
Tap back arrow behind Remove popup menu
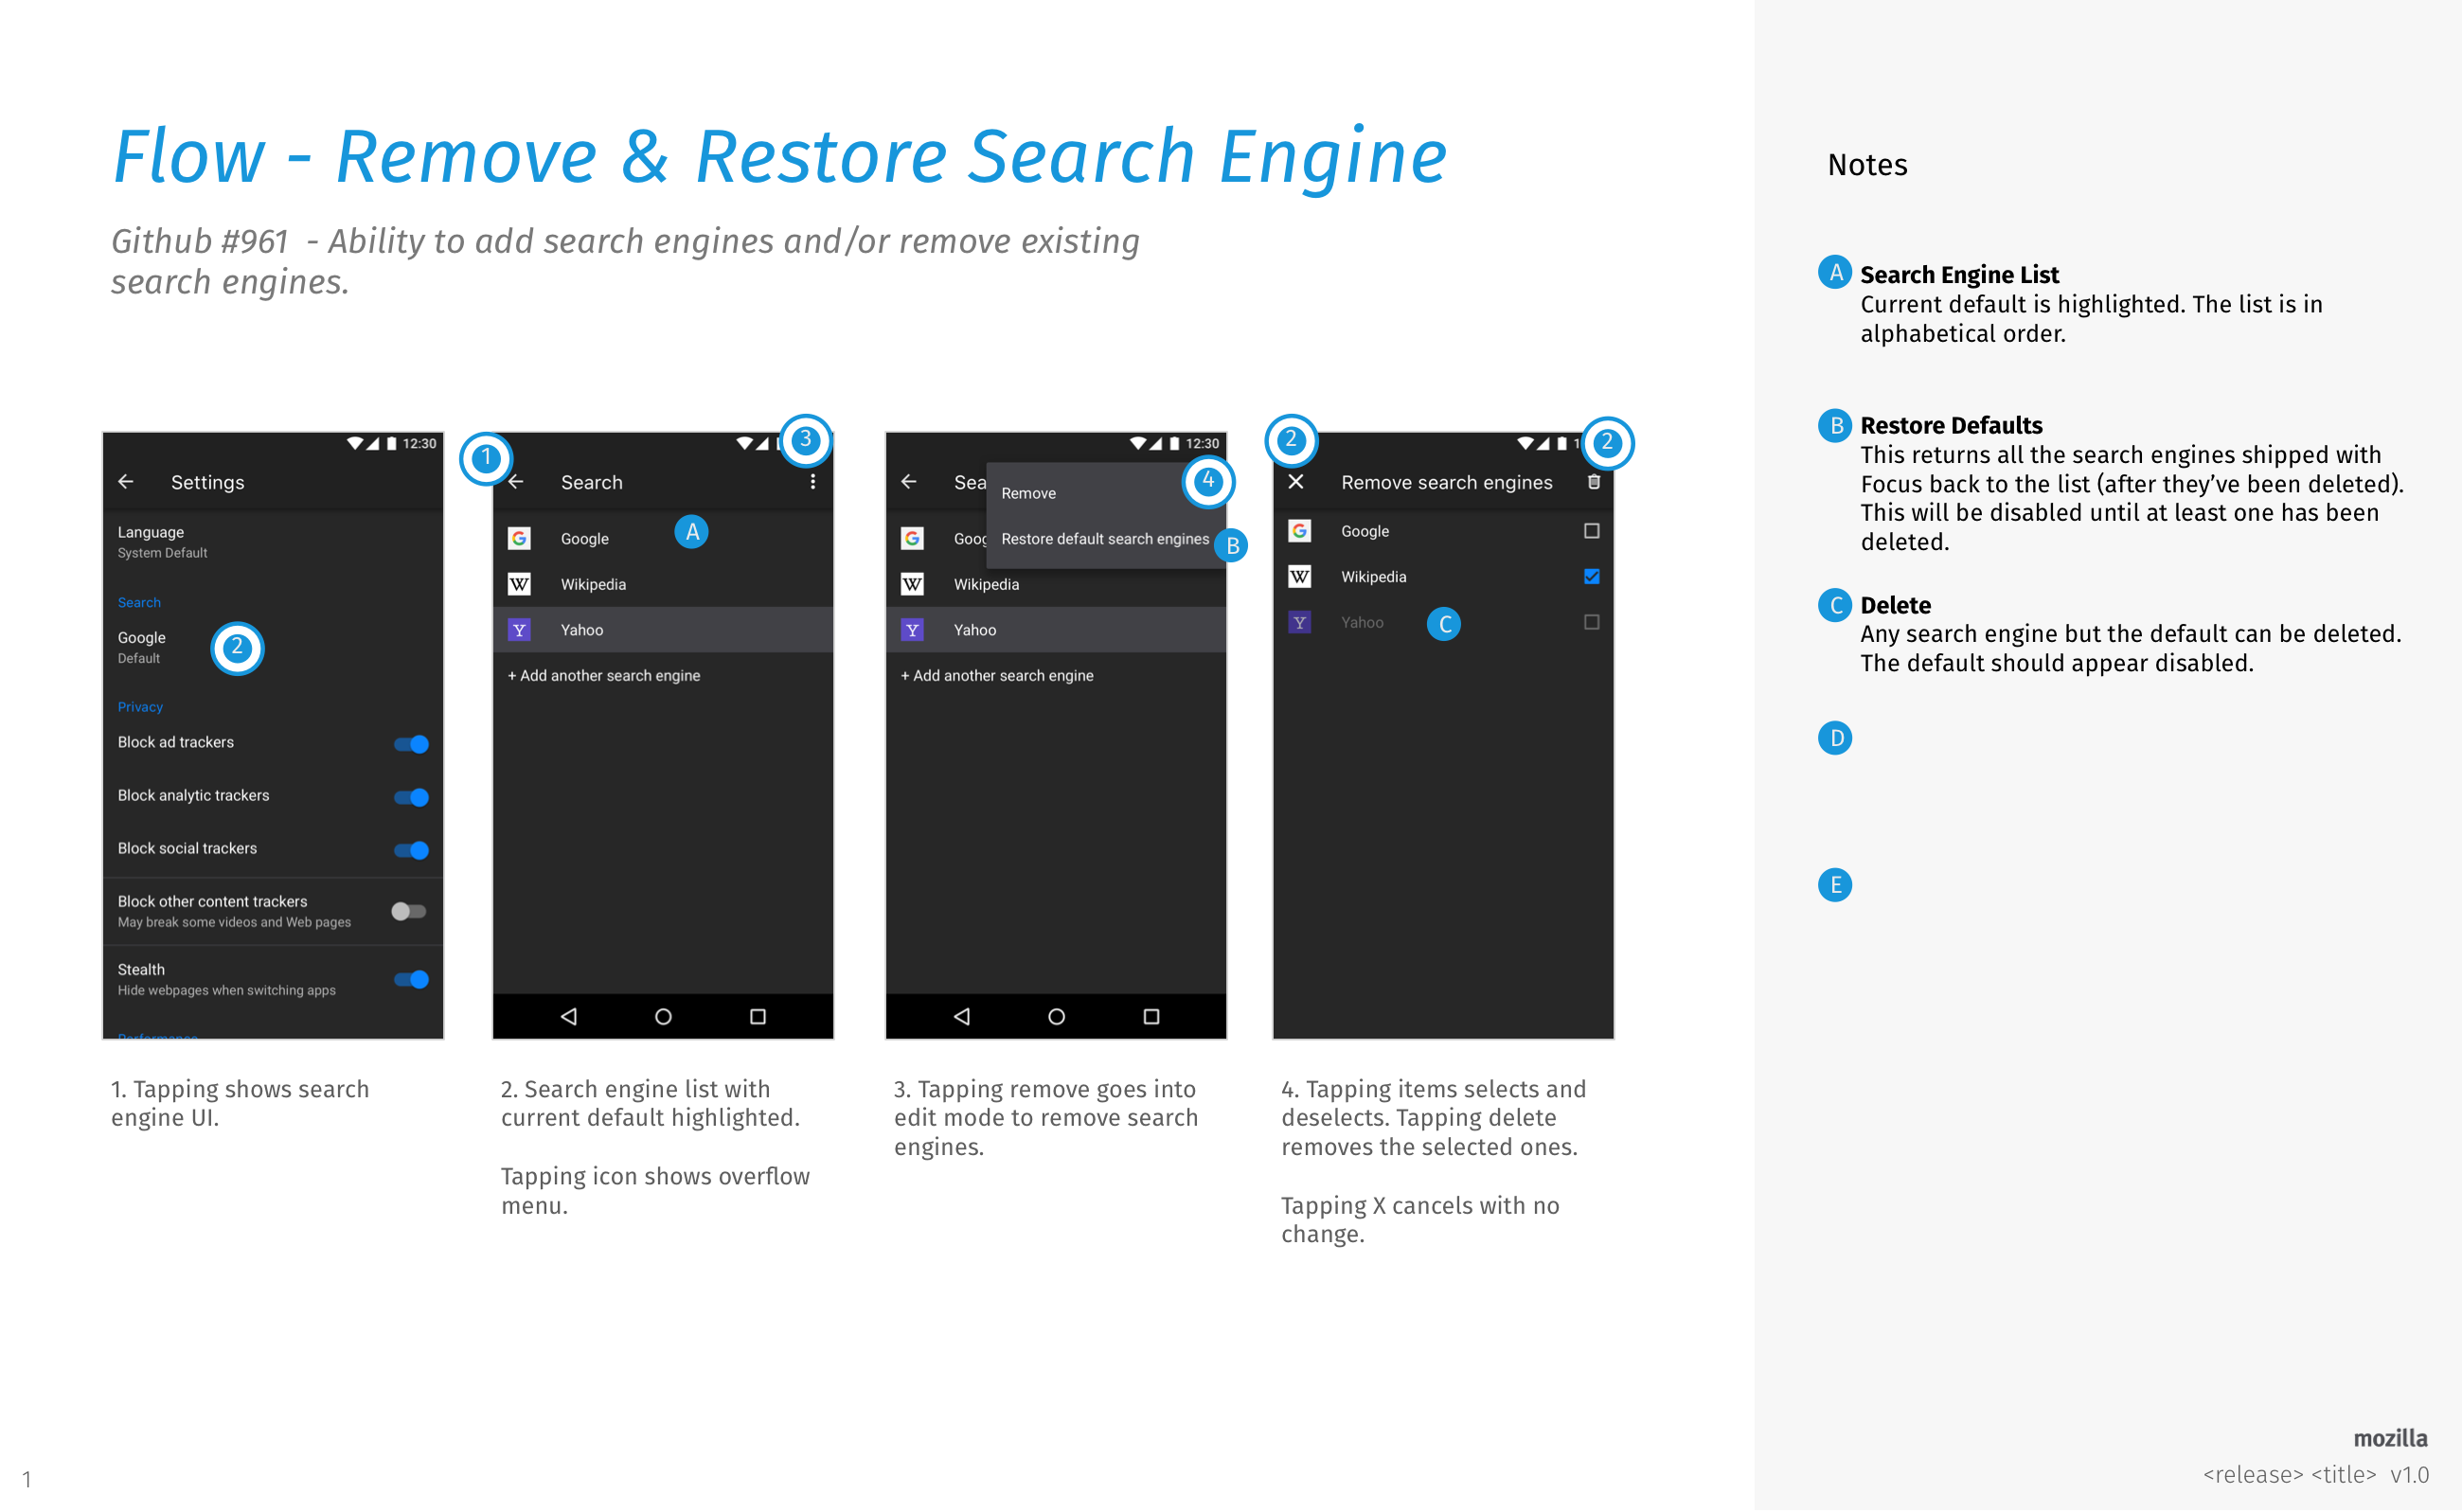[909, 482]
